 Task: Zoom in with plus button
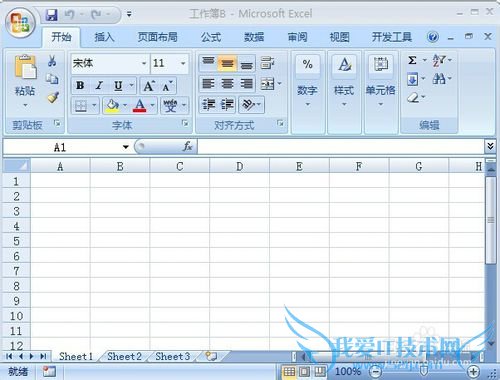(x=473, y=371)
